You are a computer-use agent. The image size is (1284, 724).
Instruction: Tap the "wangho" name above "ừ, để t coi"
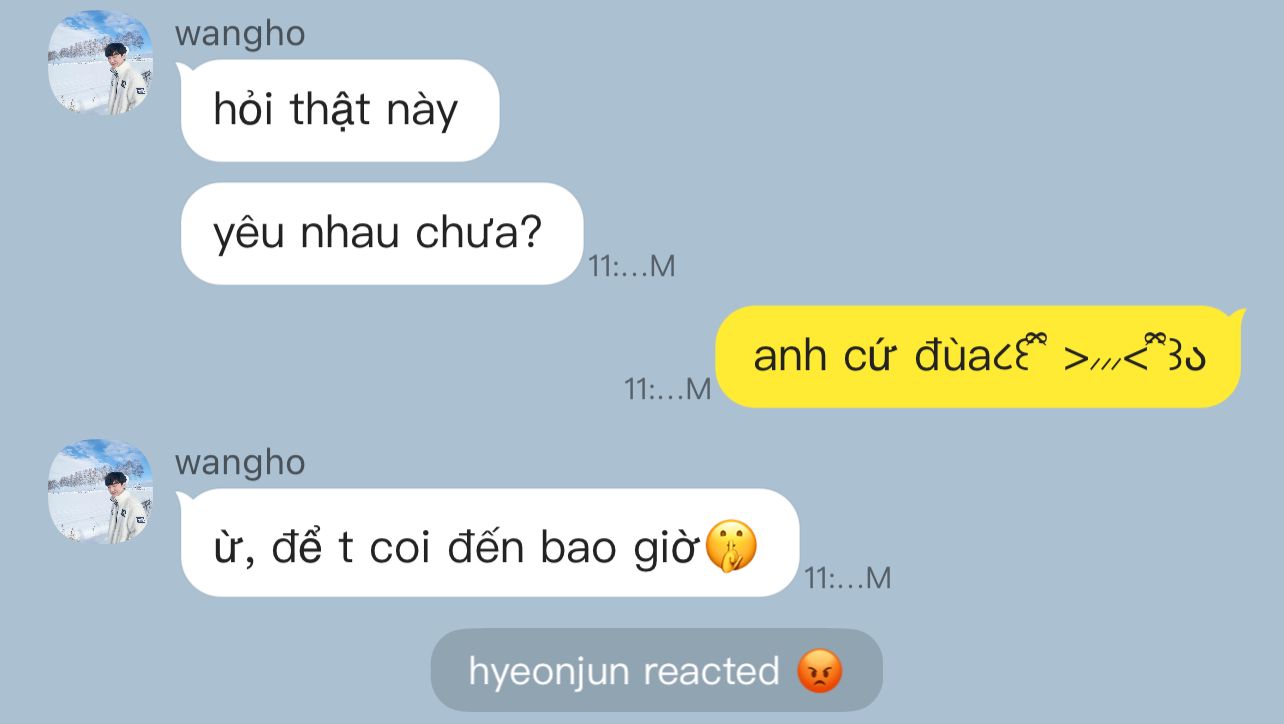240,463
